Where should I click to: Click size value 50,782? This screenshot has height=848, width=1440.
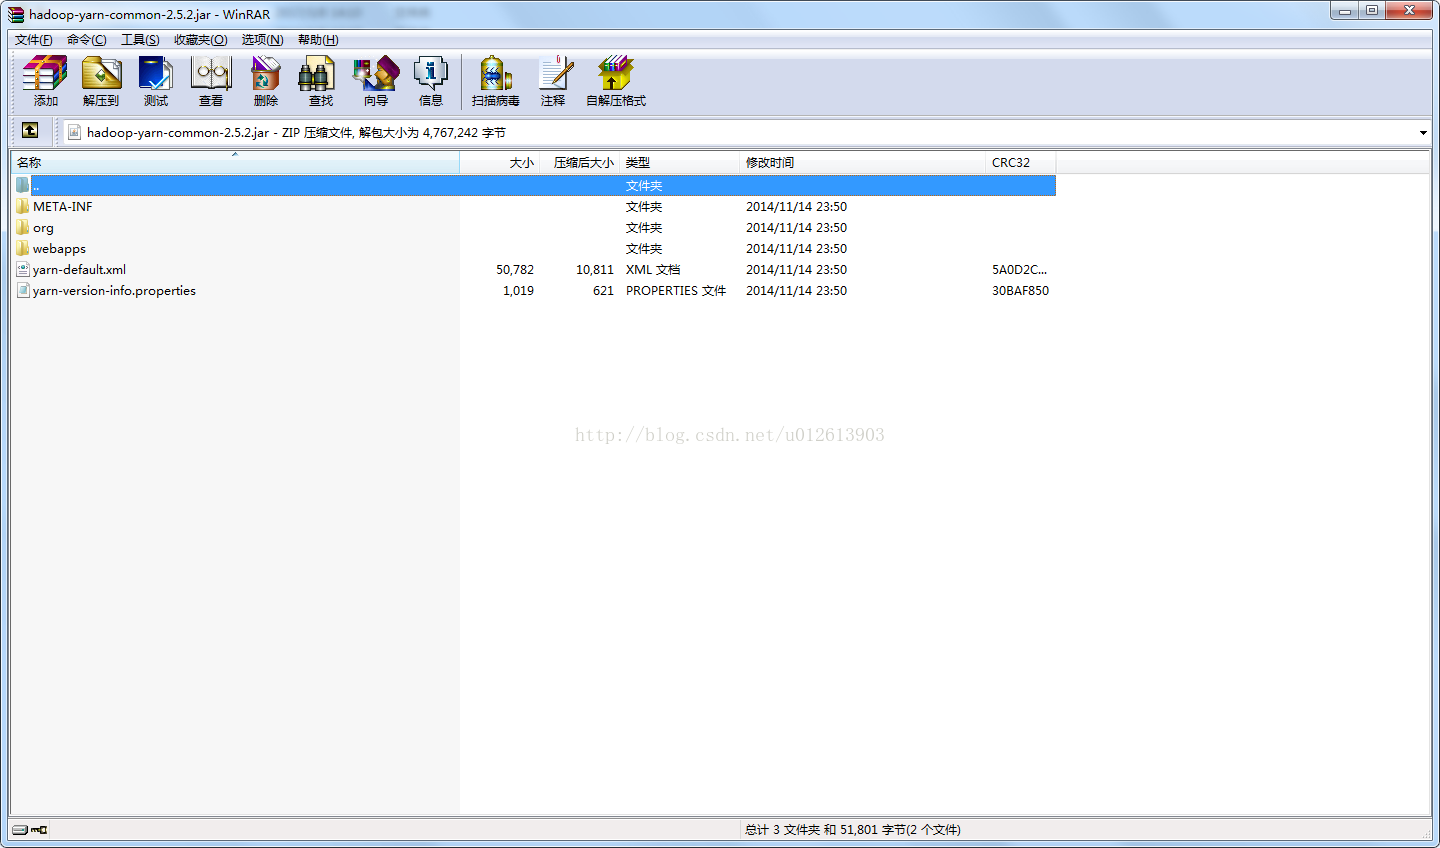pos(515,269)
